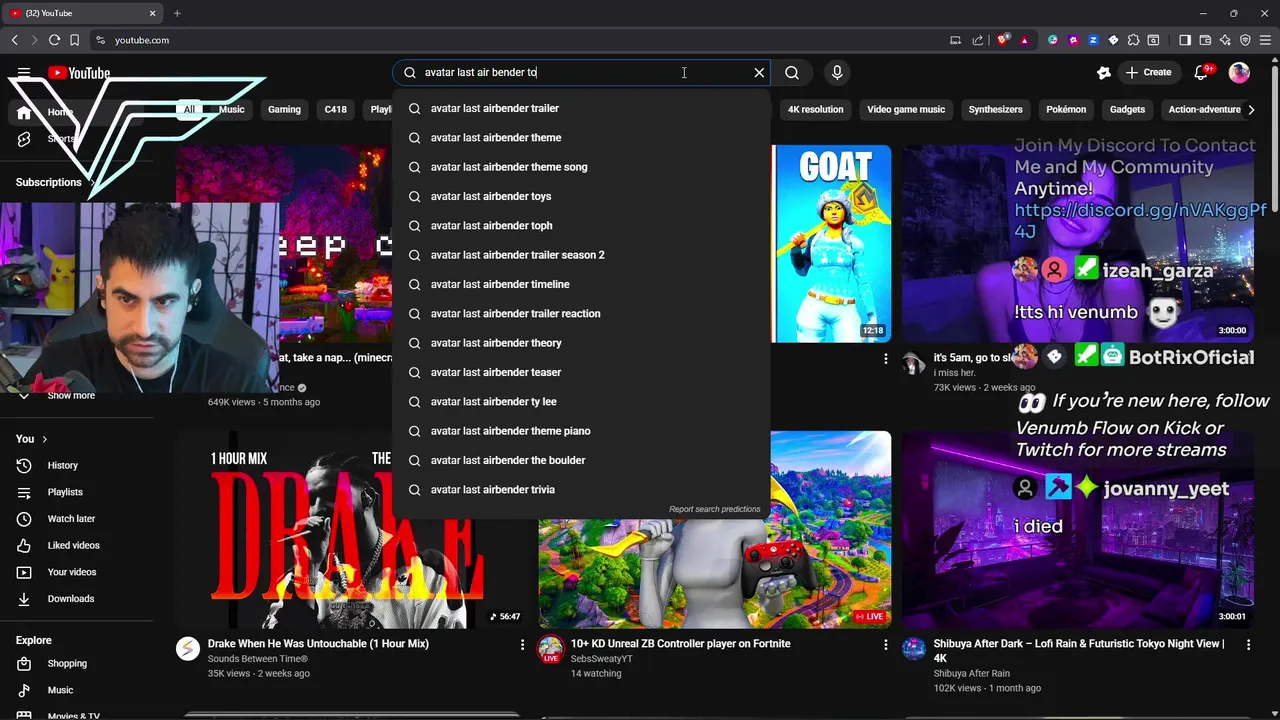1280x720 pixels.
Task: Select the Pokémon chip
Action: pyautogui.click(x=1066, y=109)
